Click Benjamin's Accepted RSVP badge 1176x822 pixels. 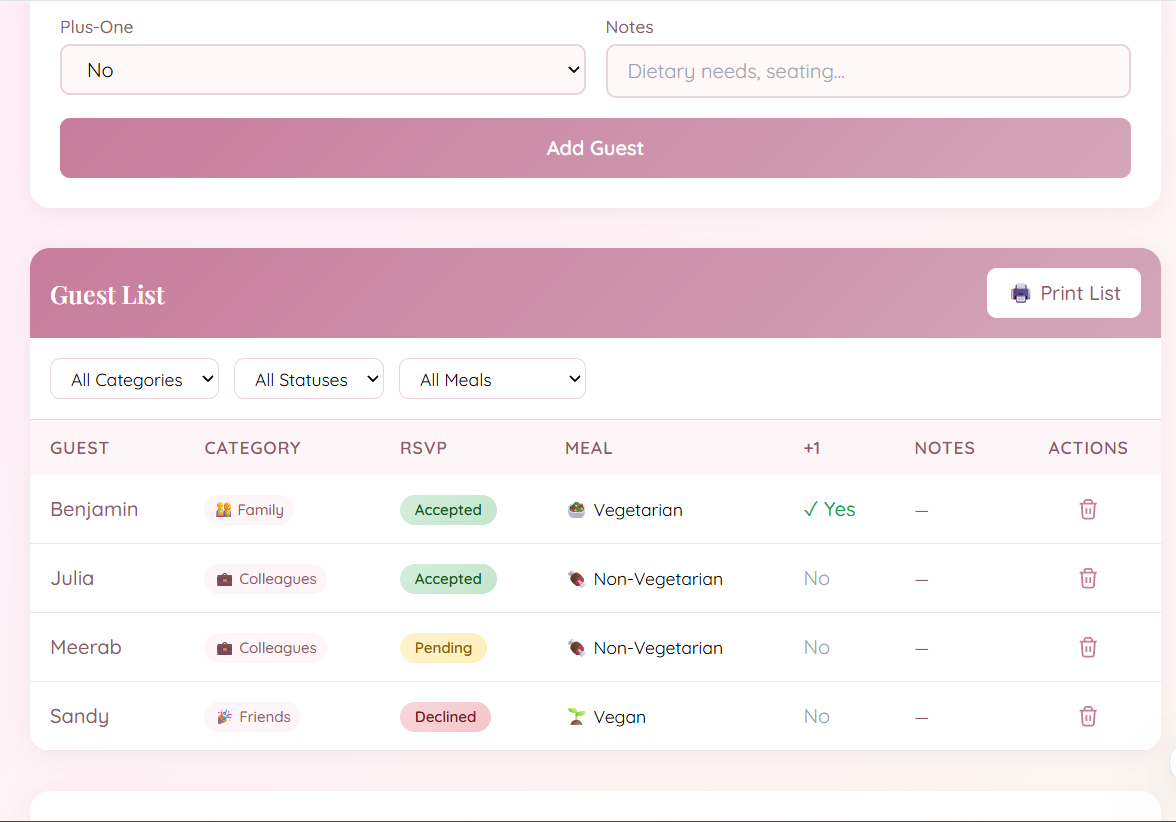[448, 510]
